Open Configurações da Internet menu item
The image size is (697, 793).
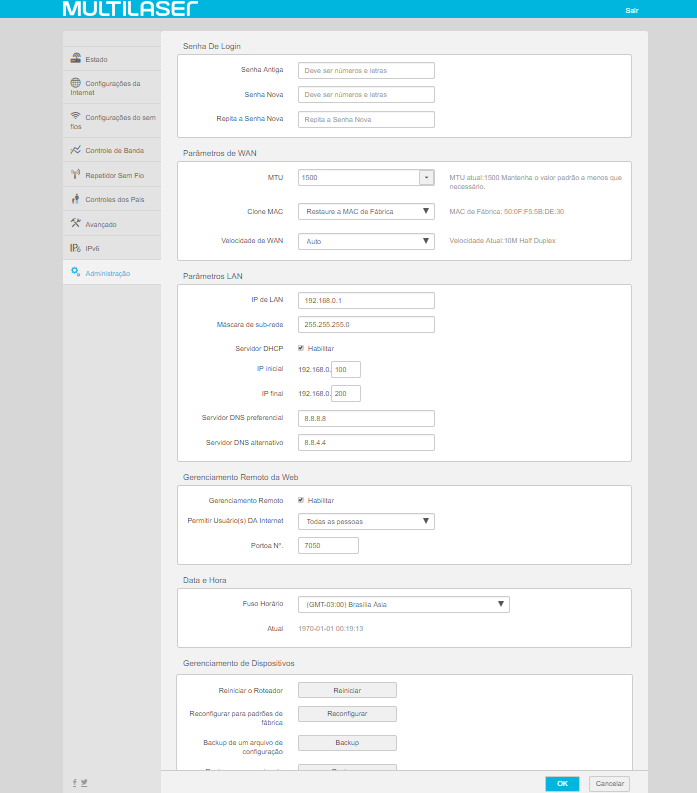click(112, 87)
